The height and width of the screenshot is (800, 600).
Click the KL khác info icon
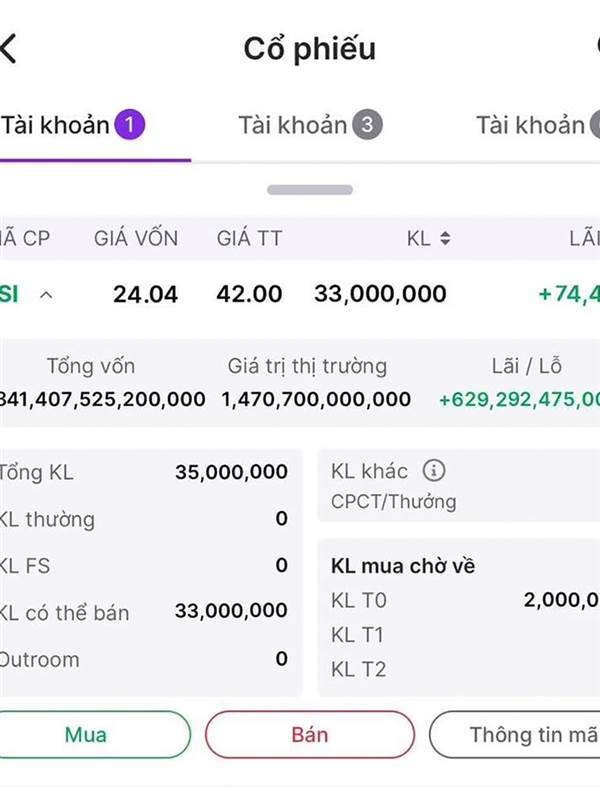434,470
